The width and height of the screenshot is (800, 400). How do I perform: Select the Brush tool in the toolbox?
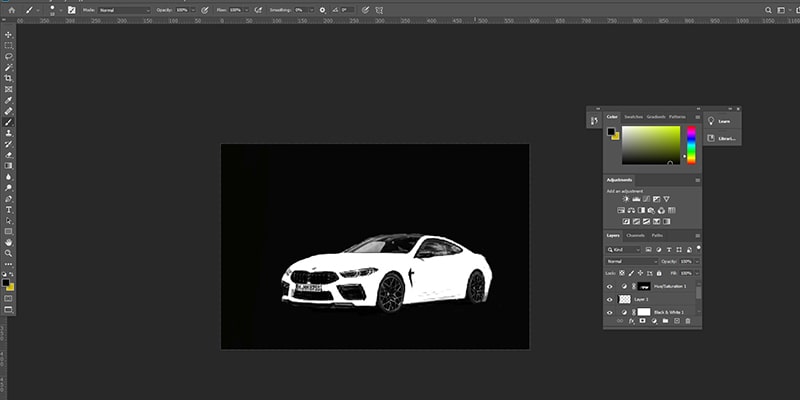[8, 122]
